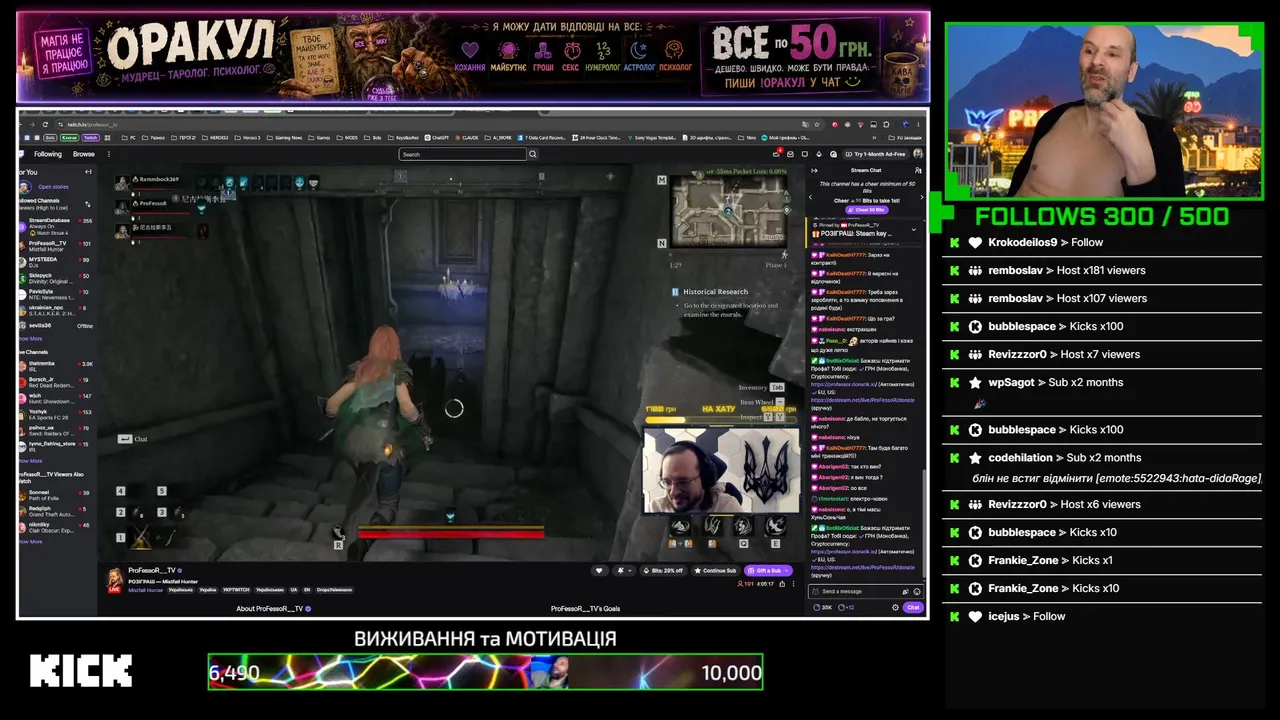
Task: Open emote picker in chat message box
Action: [917, 591]
